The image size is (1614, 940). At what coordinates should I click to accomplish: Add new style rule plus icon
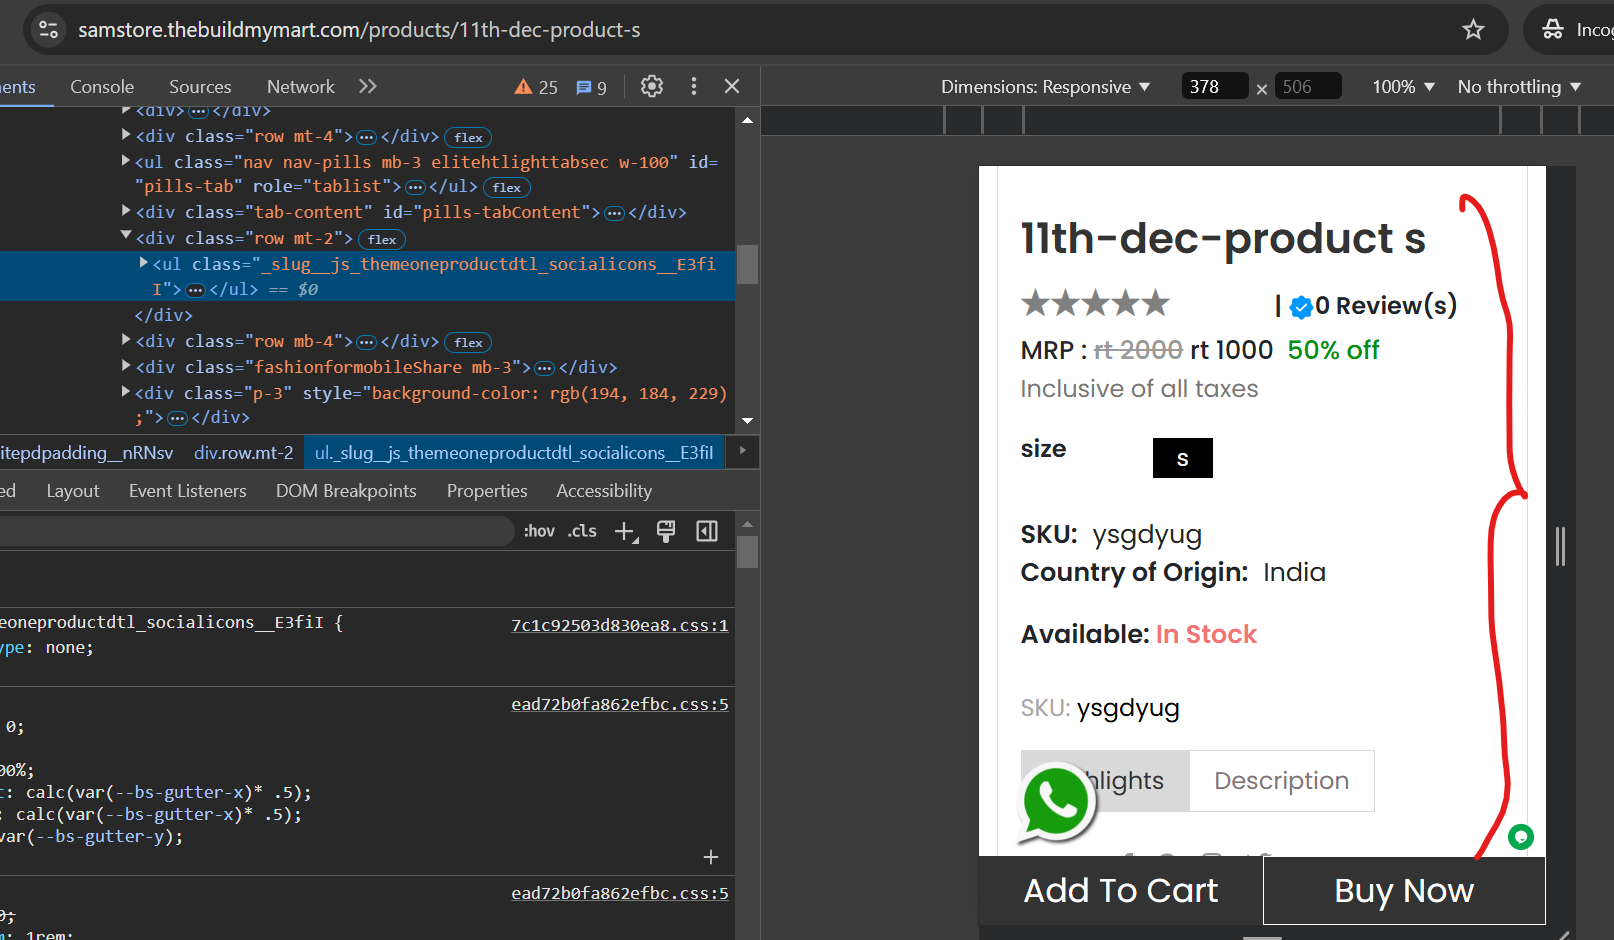pyautogui.click(x=626, y=531)
